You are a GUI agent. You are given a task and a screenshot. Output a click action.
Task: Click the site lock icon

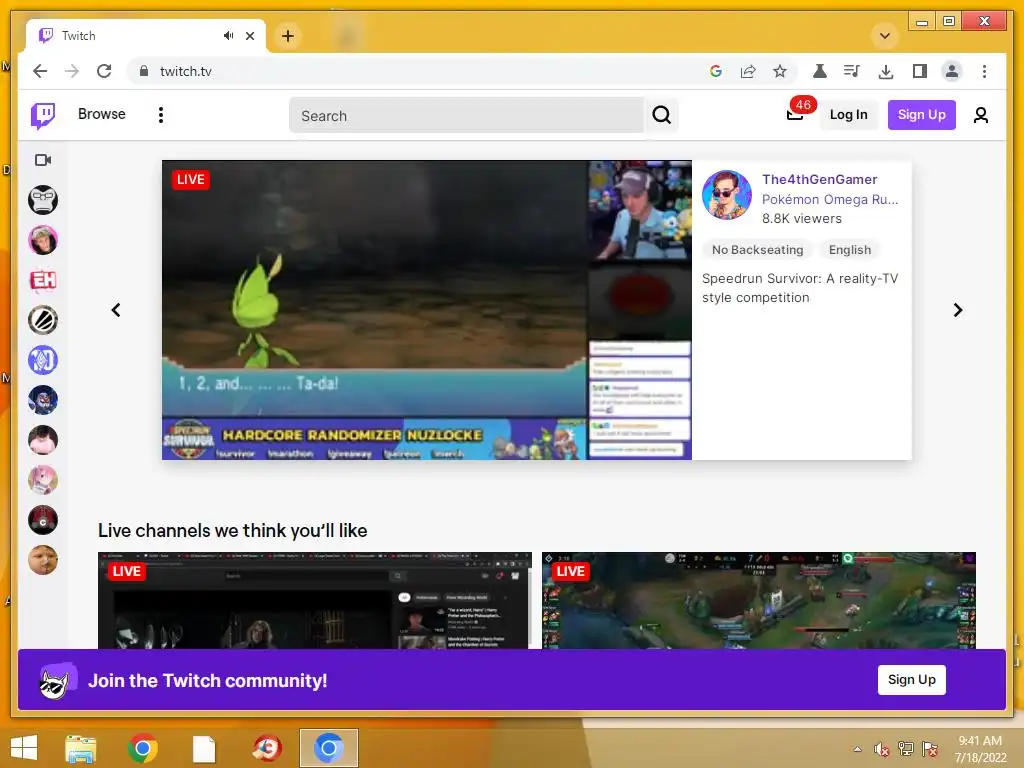(144, 71)
